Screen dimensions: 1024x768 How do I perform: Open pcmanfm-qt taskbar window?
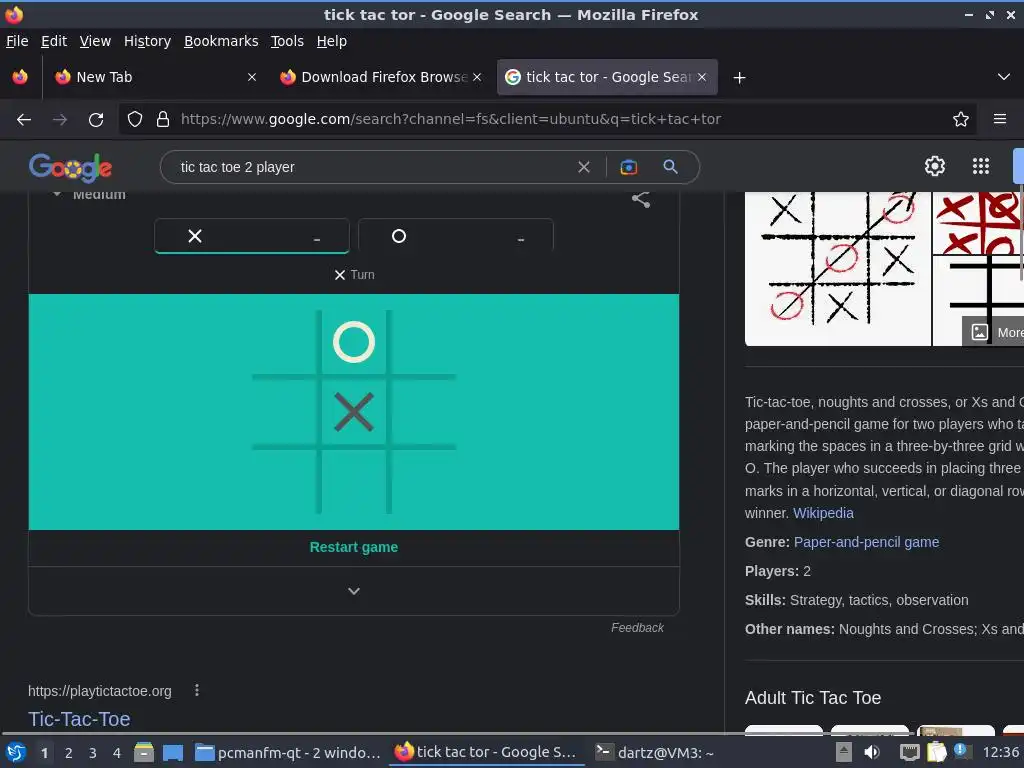click(288, 752)
